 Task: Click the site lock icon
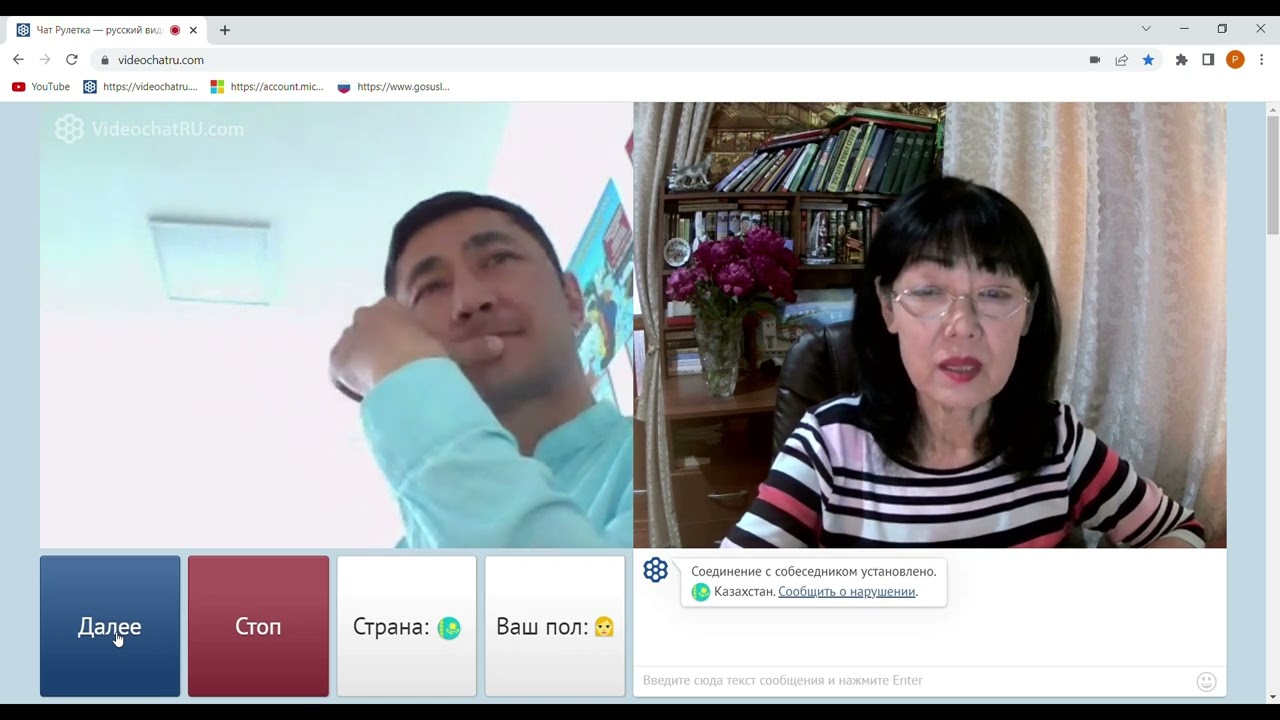tap(105, 60)
